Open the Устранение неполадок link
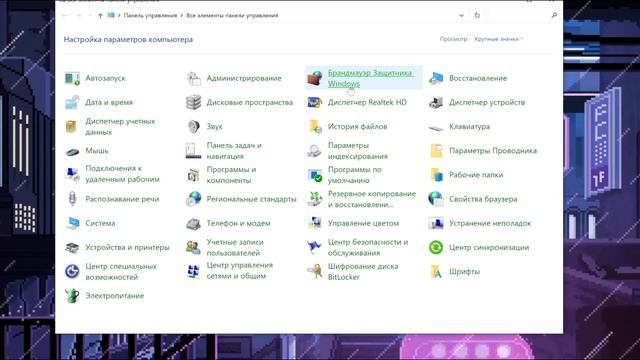The image size is (640, 360). coord(490,223)
